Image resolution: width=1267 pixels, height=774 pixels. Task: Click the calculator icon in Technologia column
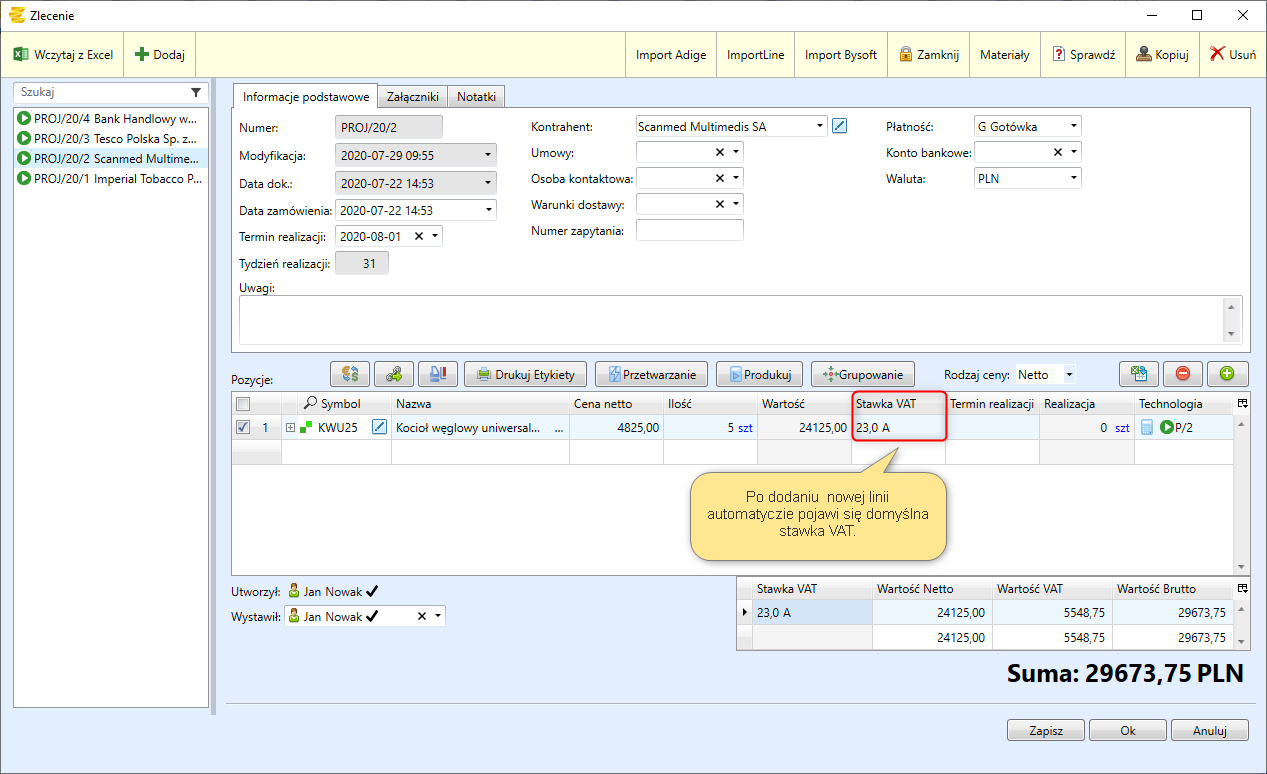(x=1147, y=428)
